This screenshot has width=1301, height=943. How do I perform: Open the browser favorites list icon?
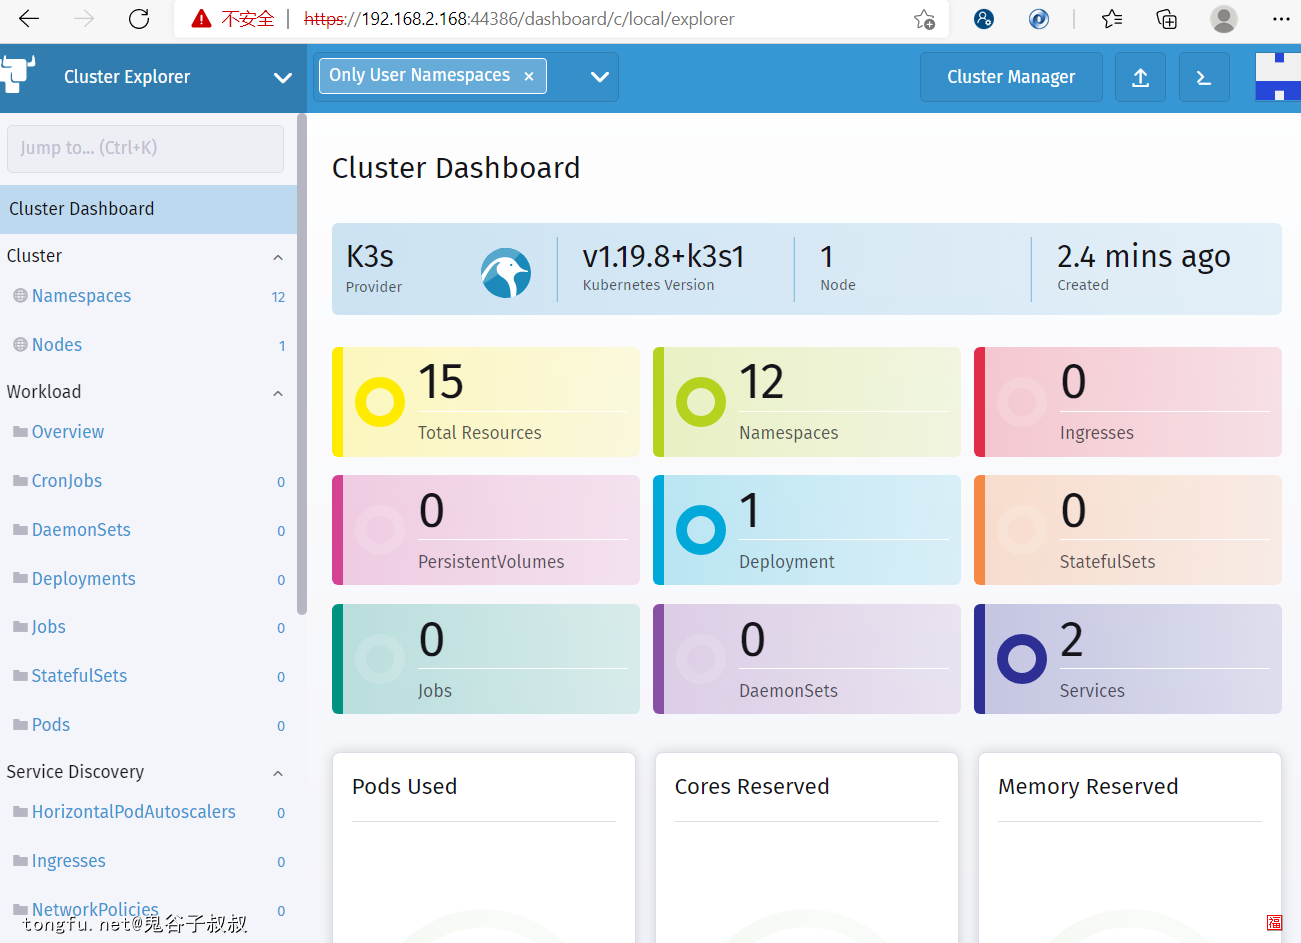pyautogui.click(x=1112, y=19)
